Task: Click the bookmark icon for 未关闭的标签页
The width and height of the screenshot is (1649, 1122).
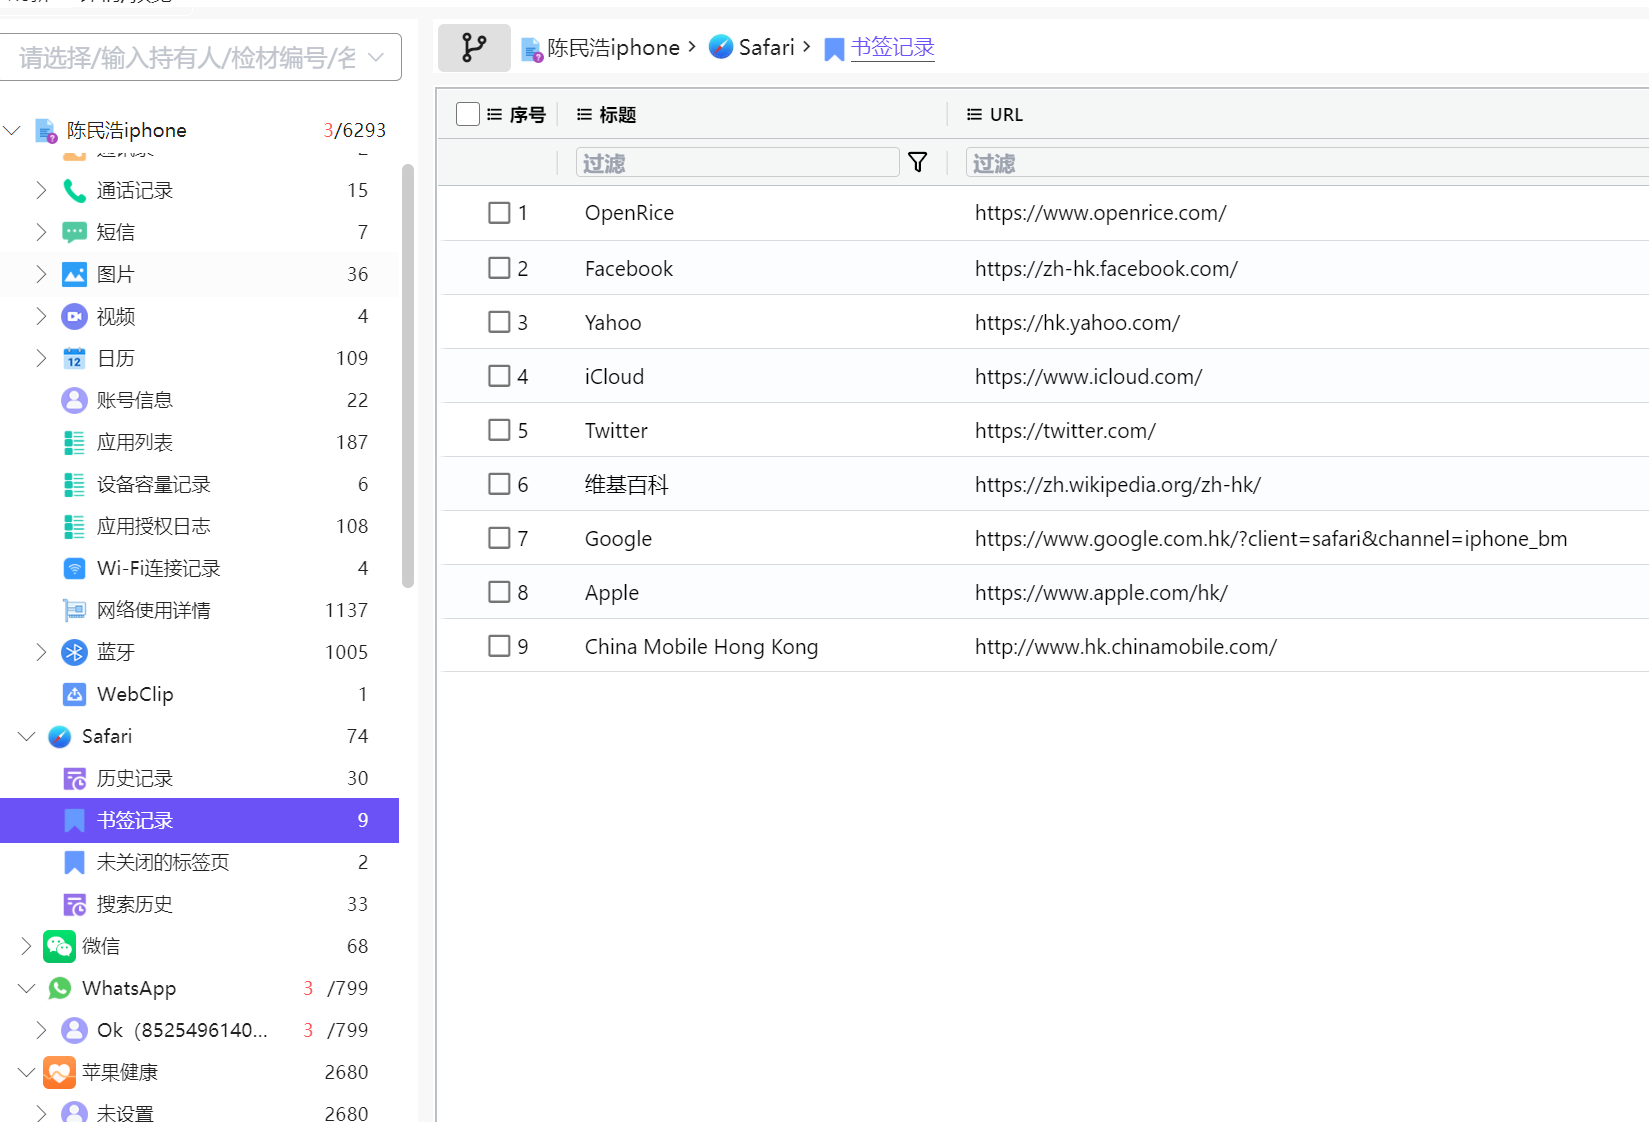Action: pyautogui.click(x=74, y=862)
